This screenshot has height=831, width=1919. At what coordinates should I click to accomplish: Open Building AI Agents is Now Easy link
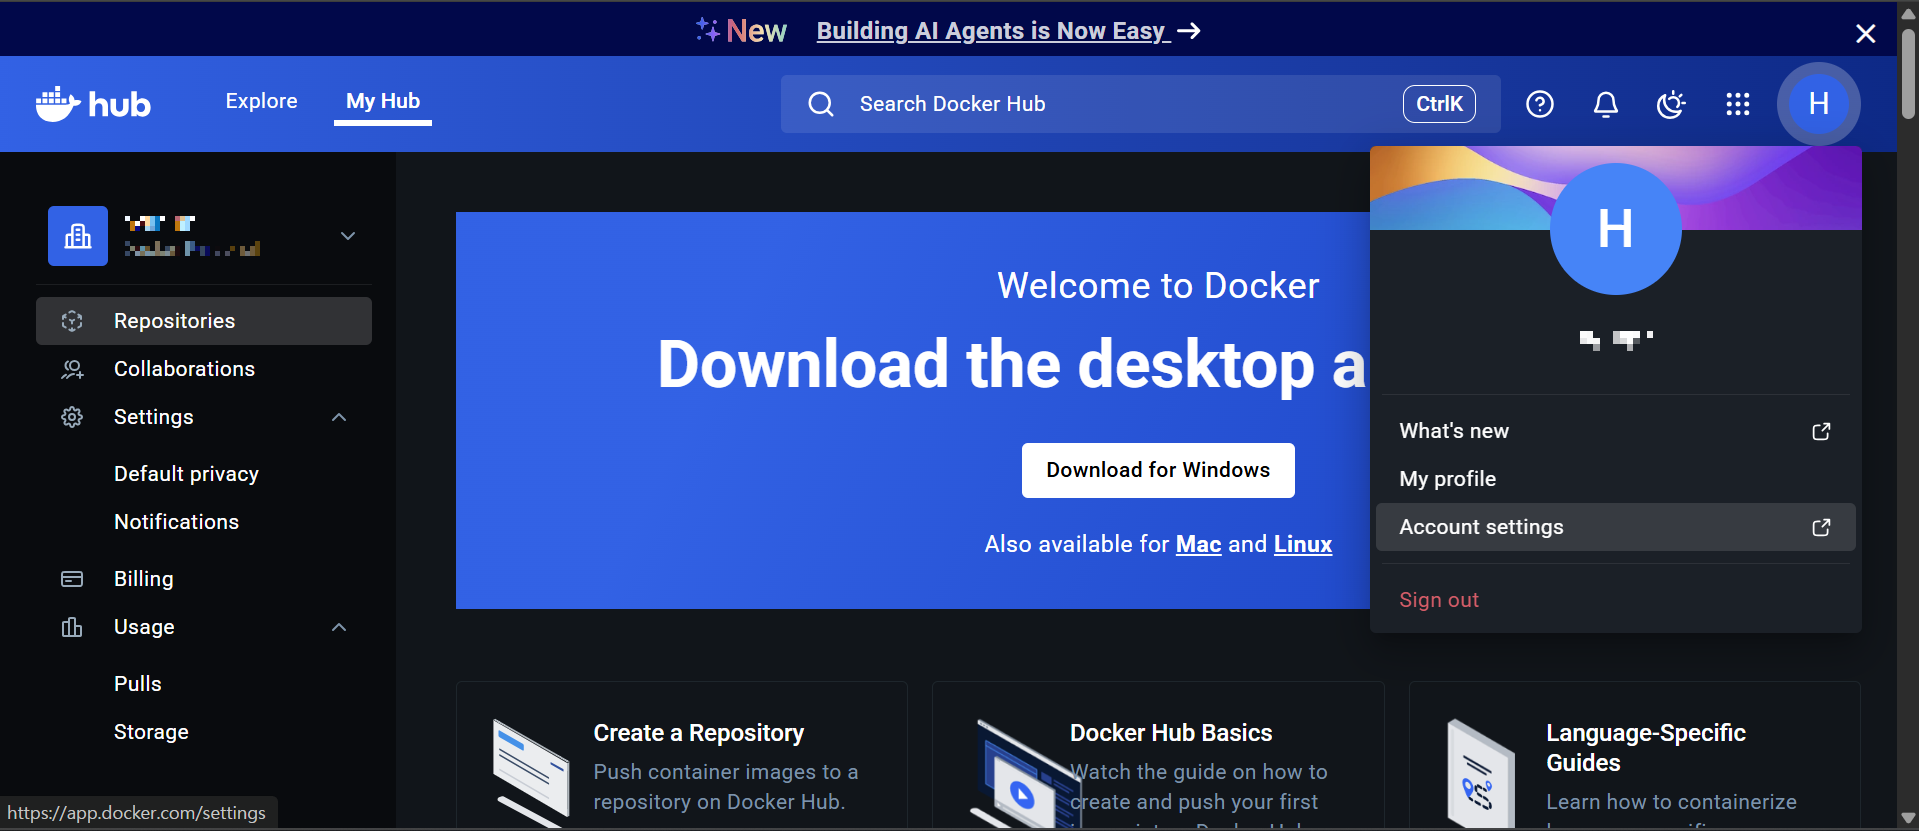pyautogui.click(x=1008, y=31)
